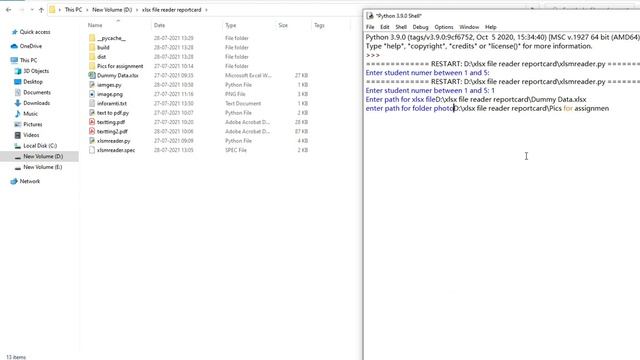Sort files by the Name column
The height and width of the screenshot is (360, 640).
click(95, 25)
